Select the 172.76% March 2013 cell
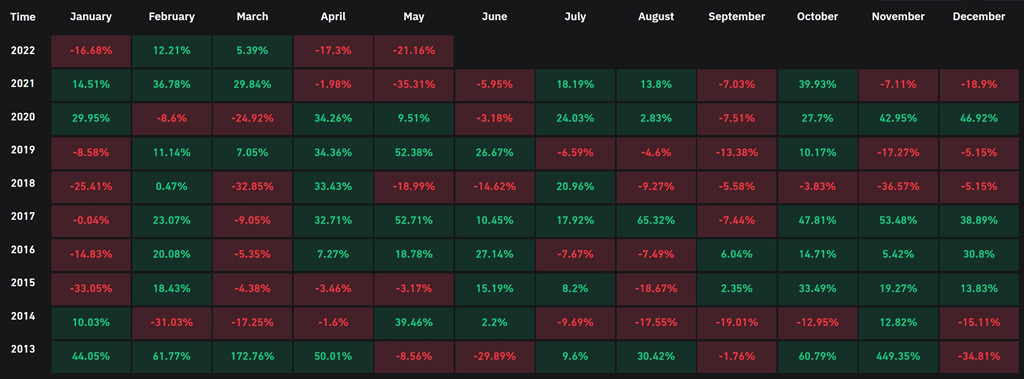The width and height of the screenshot is (1024, 379). pyautogui.click(x=252, y=357)
